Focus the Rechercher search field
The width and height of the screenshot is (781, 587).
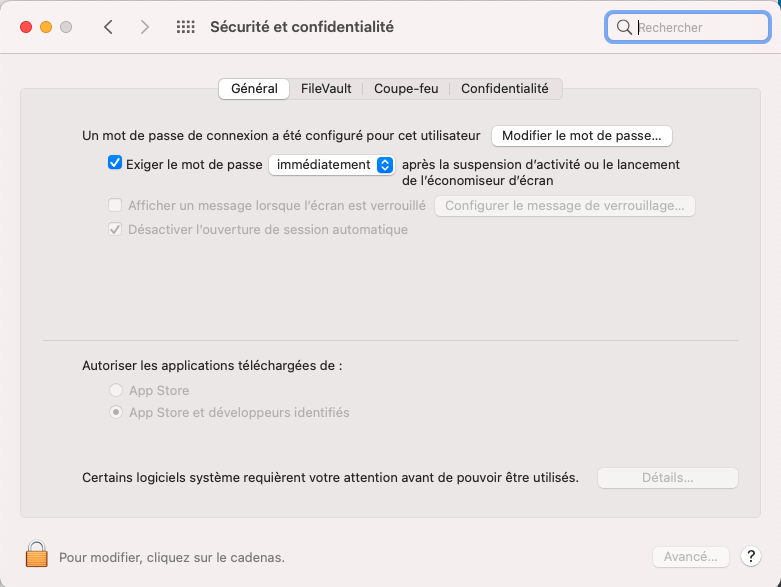pos(688,27)
